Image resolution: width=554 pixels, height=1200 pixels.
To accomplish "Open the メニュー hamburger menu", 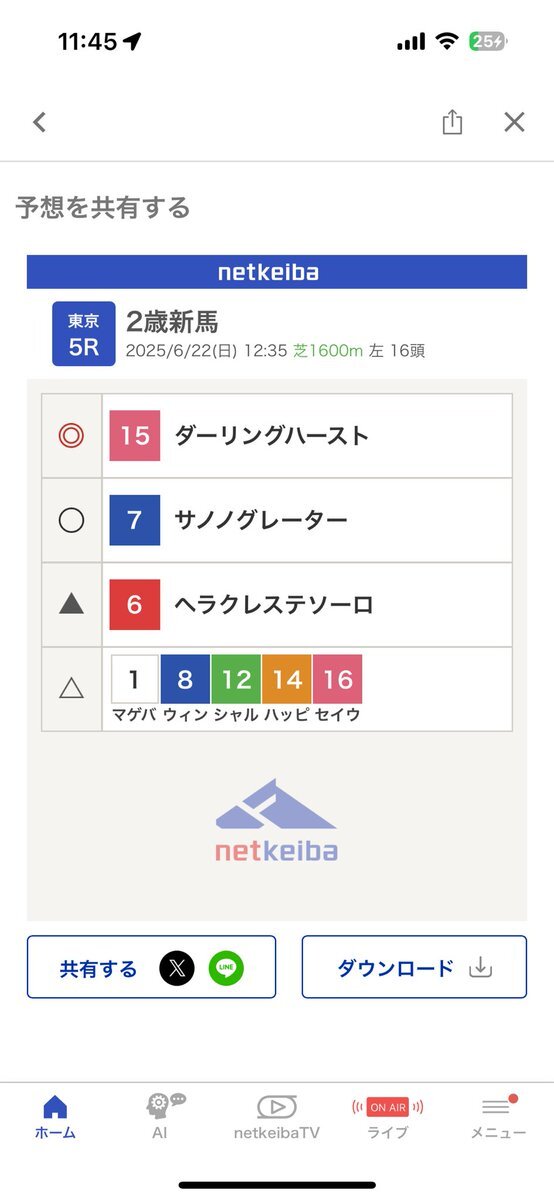I will (x=498, y=1117).
